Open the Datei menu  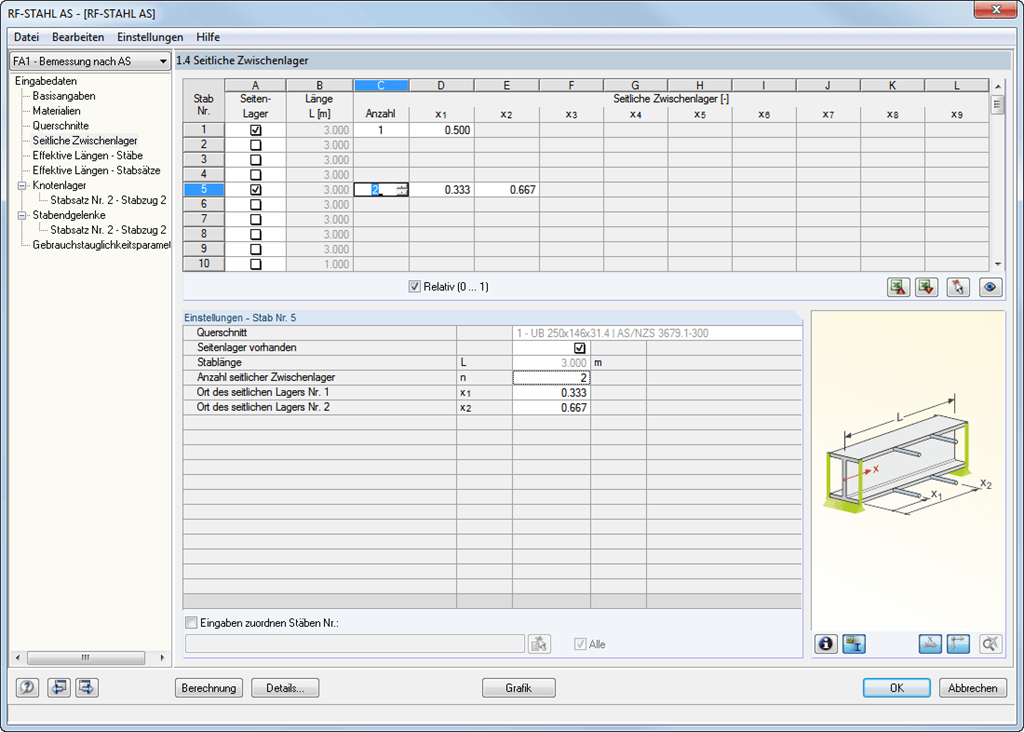pos(27,37)
